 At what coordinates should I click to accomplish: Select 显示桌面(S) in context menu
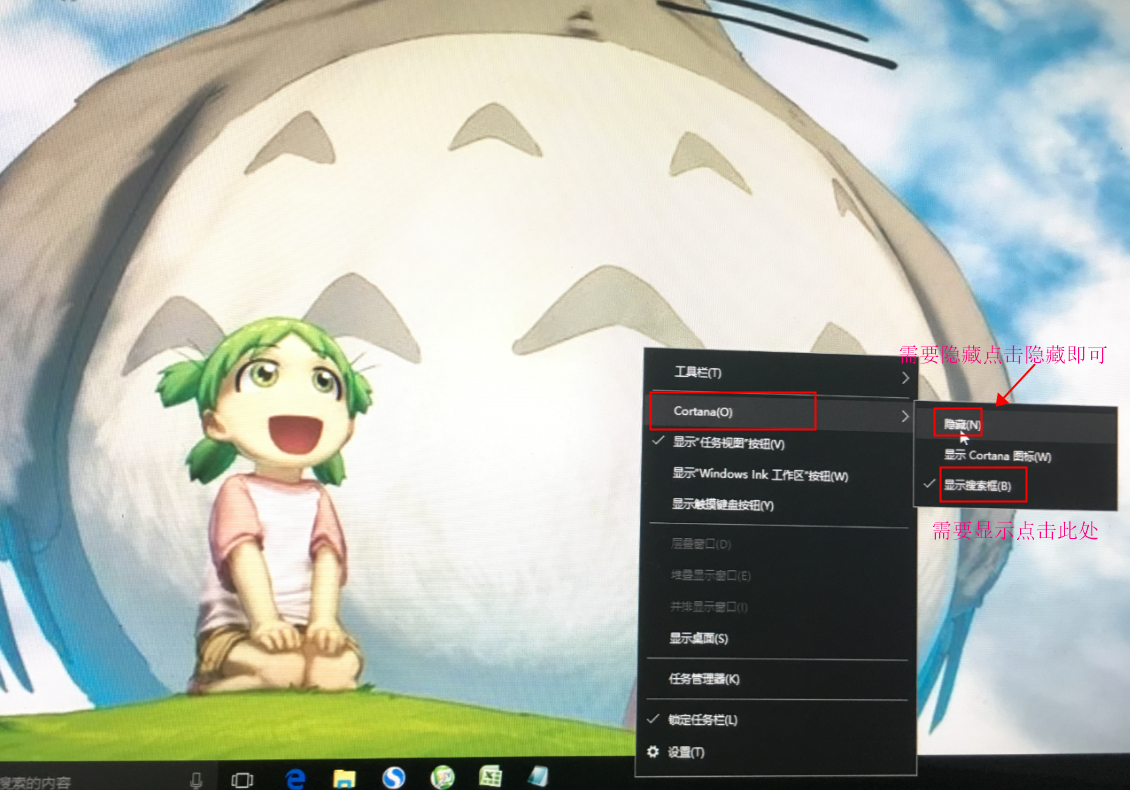click(x=778, y=639)
